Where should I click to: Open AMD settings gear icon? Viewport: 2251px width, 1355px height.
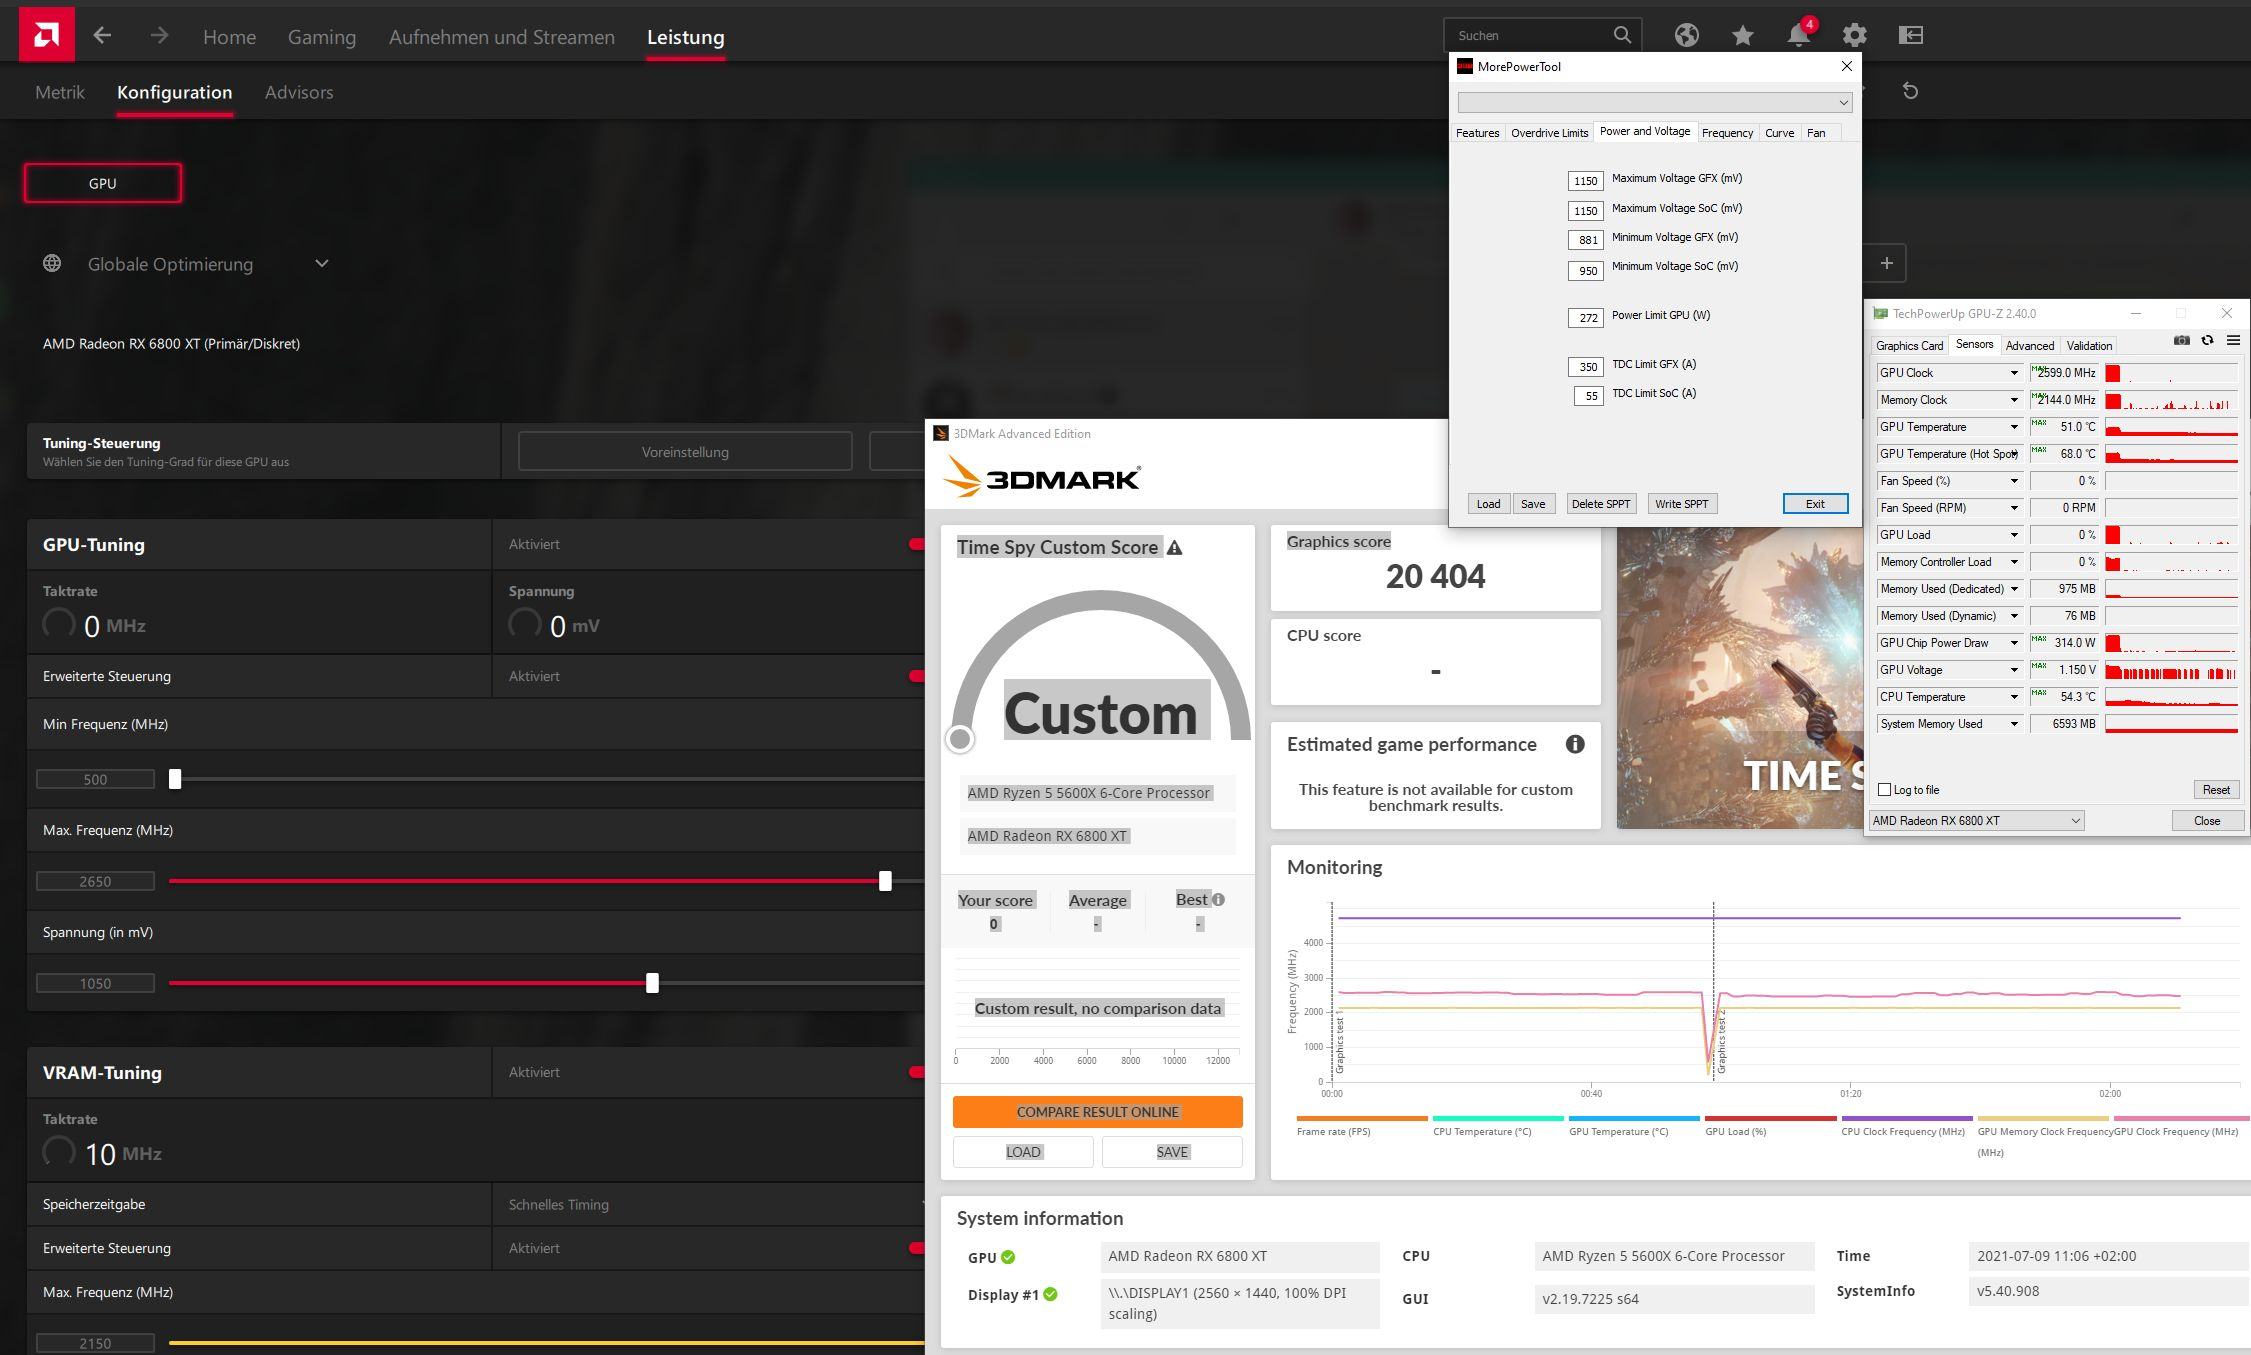tap(1854, 35)
